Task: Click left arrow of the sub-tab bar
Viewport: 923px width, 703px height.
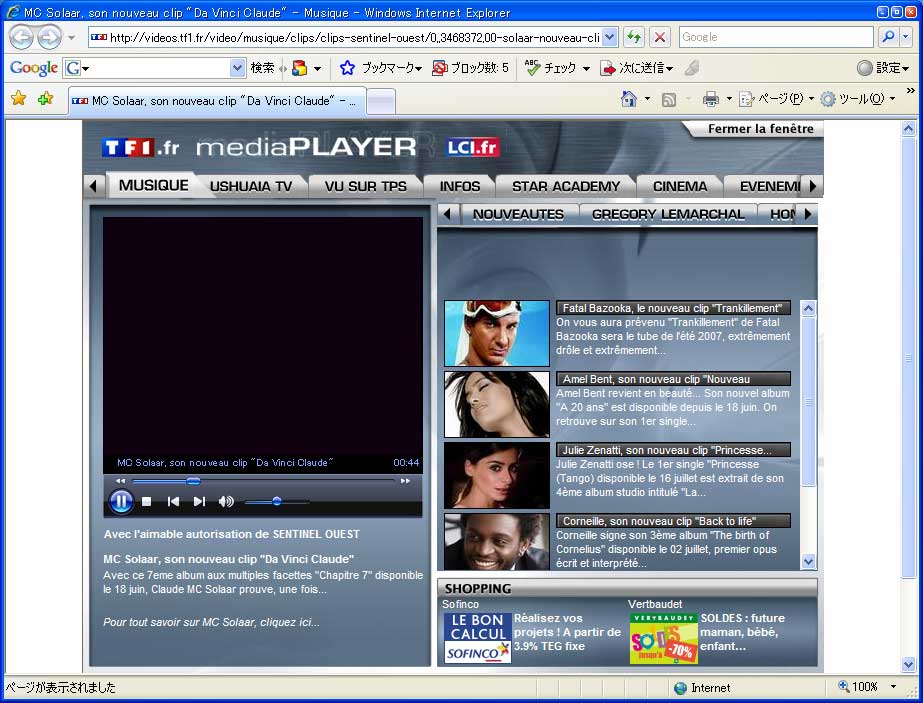Action: 447,214
